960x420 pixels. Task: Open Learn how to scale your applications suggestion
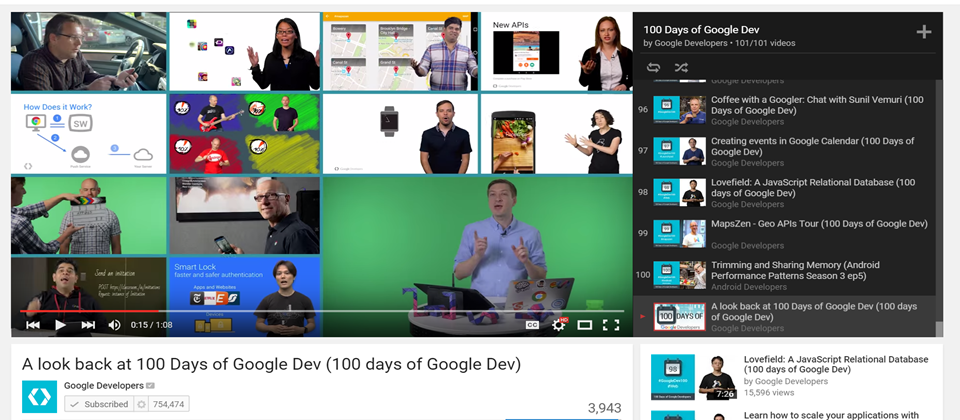(x=831, y=415)
